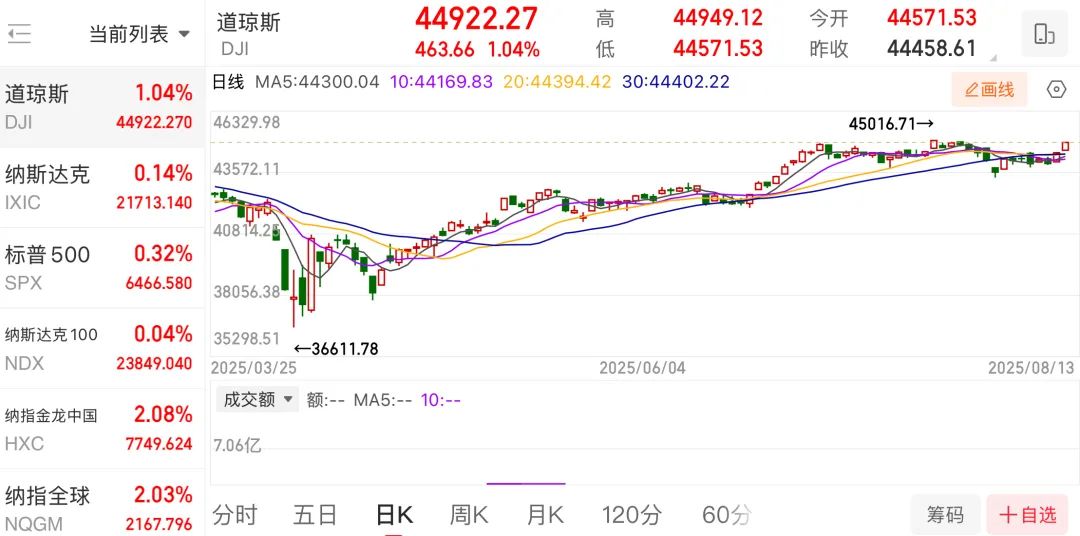This screenshot has width=1080, height=536.
Task: Click the 463.66 1.04% change value in header
Action: coord(477,50)
